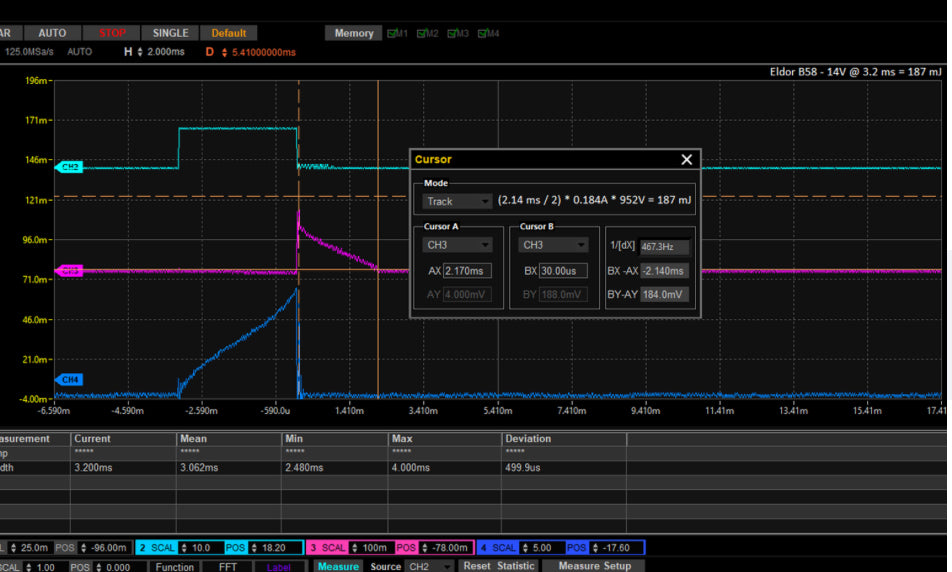952x572 pixels.
Task: Open the FFT tab
Action: click(228, 566)
